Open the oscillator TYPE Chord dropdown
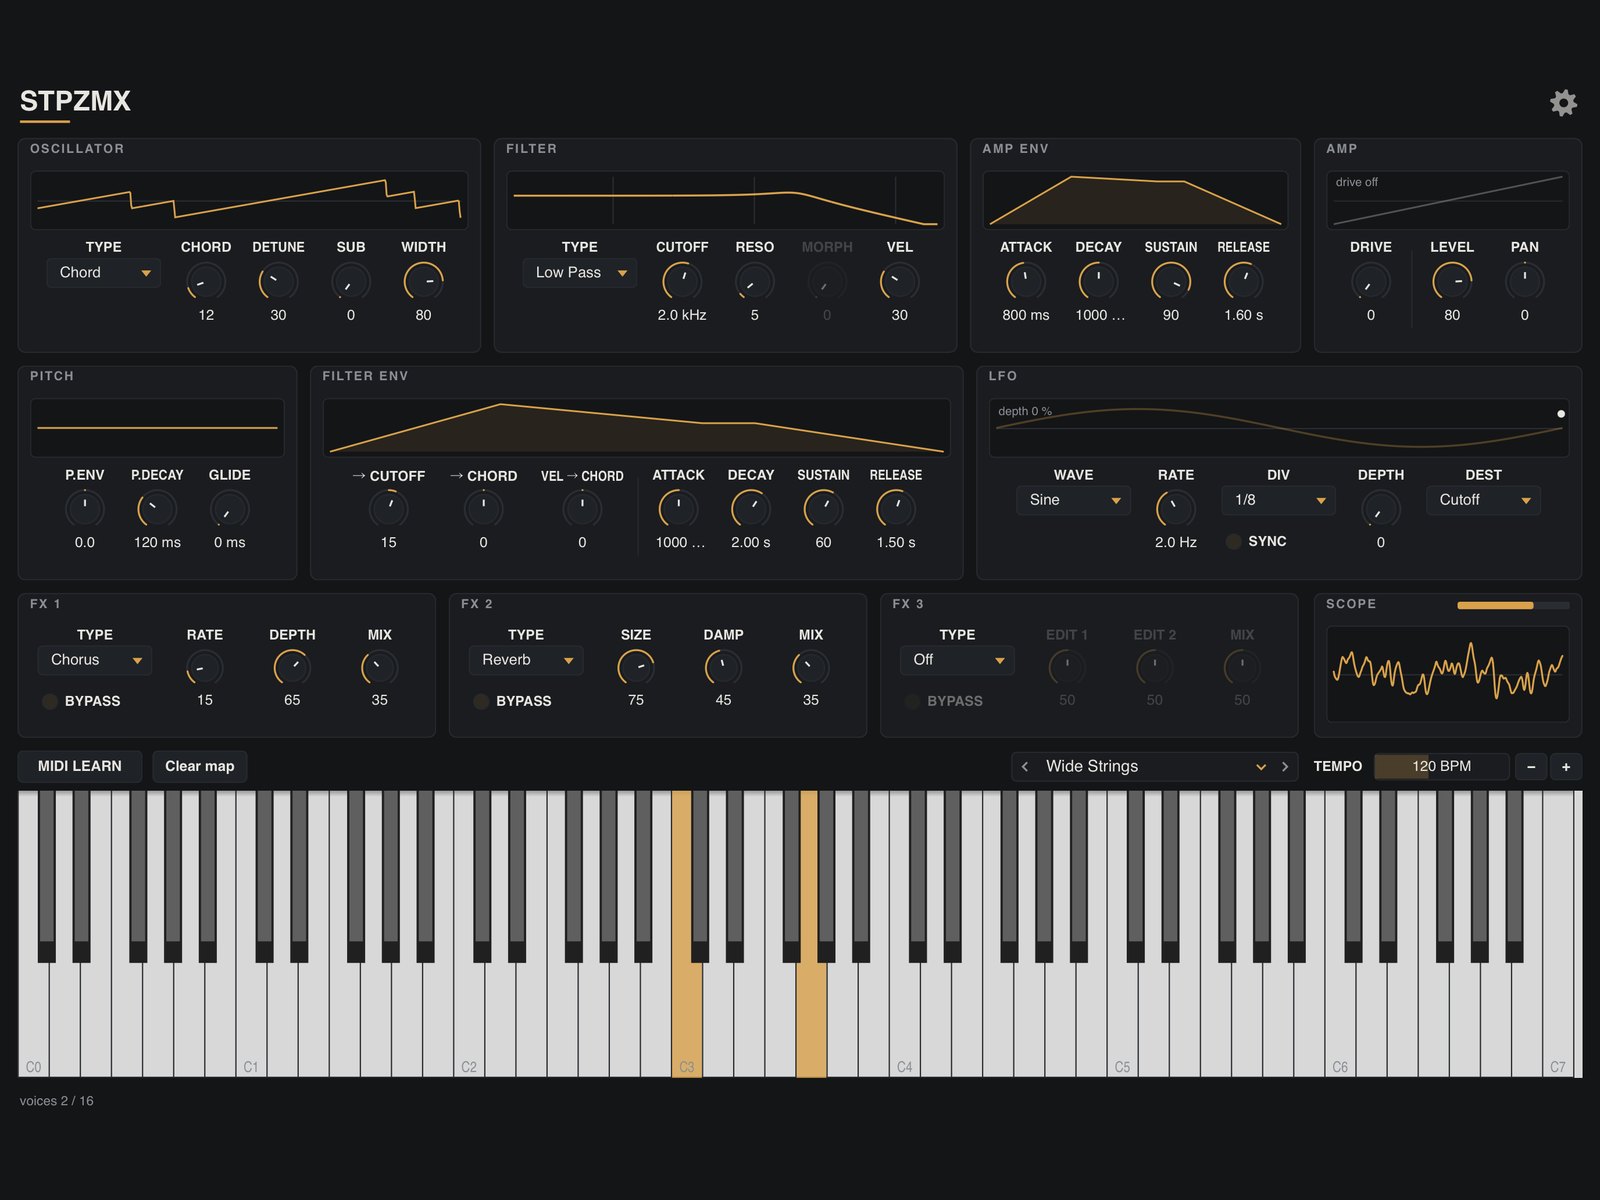This screenshot has height=1200, width=1600. pyautogui.click(x=104, y=273)
